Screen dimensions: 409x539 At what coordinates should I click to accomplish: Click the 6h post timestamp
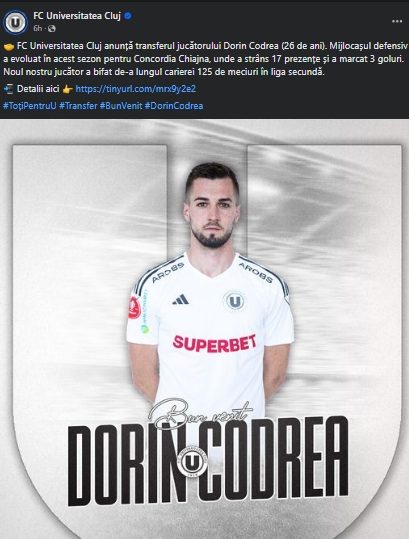tap(37, 29)
